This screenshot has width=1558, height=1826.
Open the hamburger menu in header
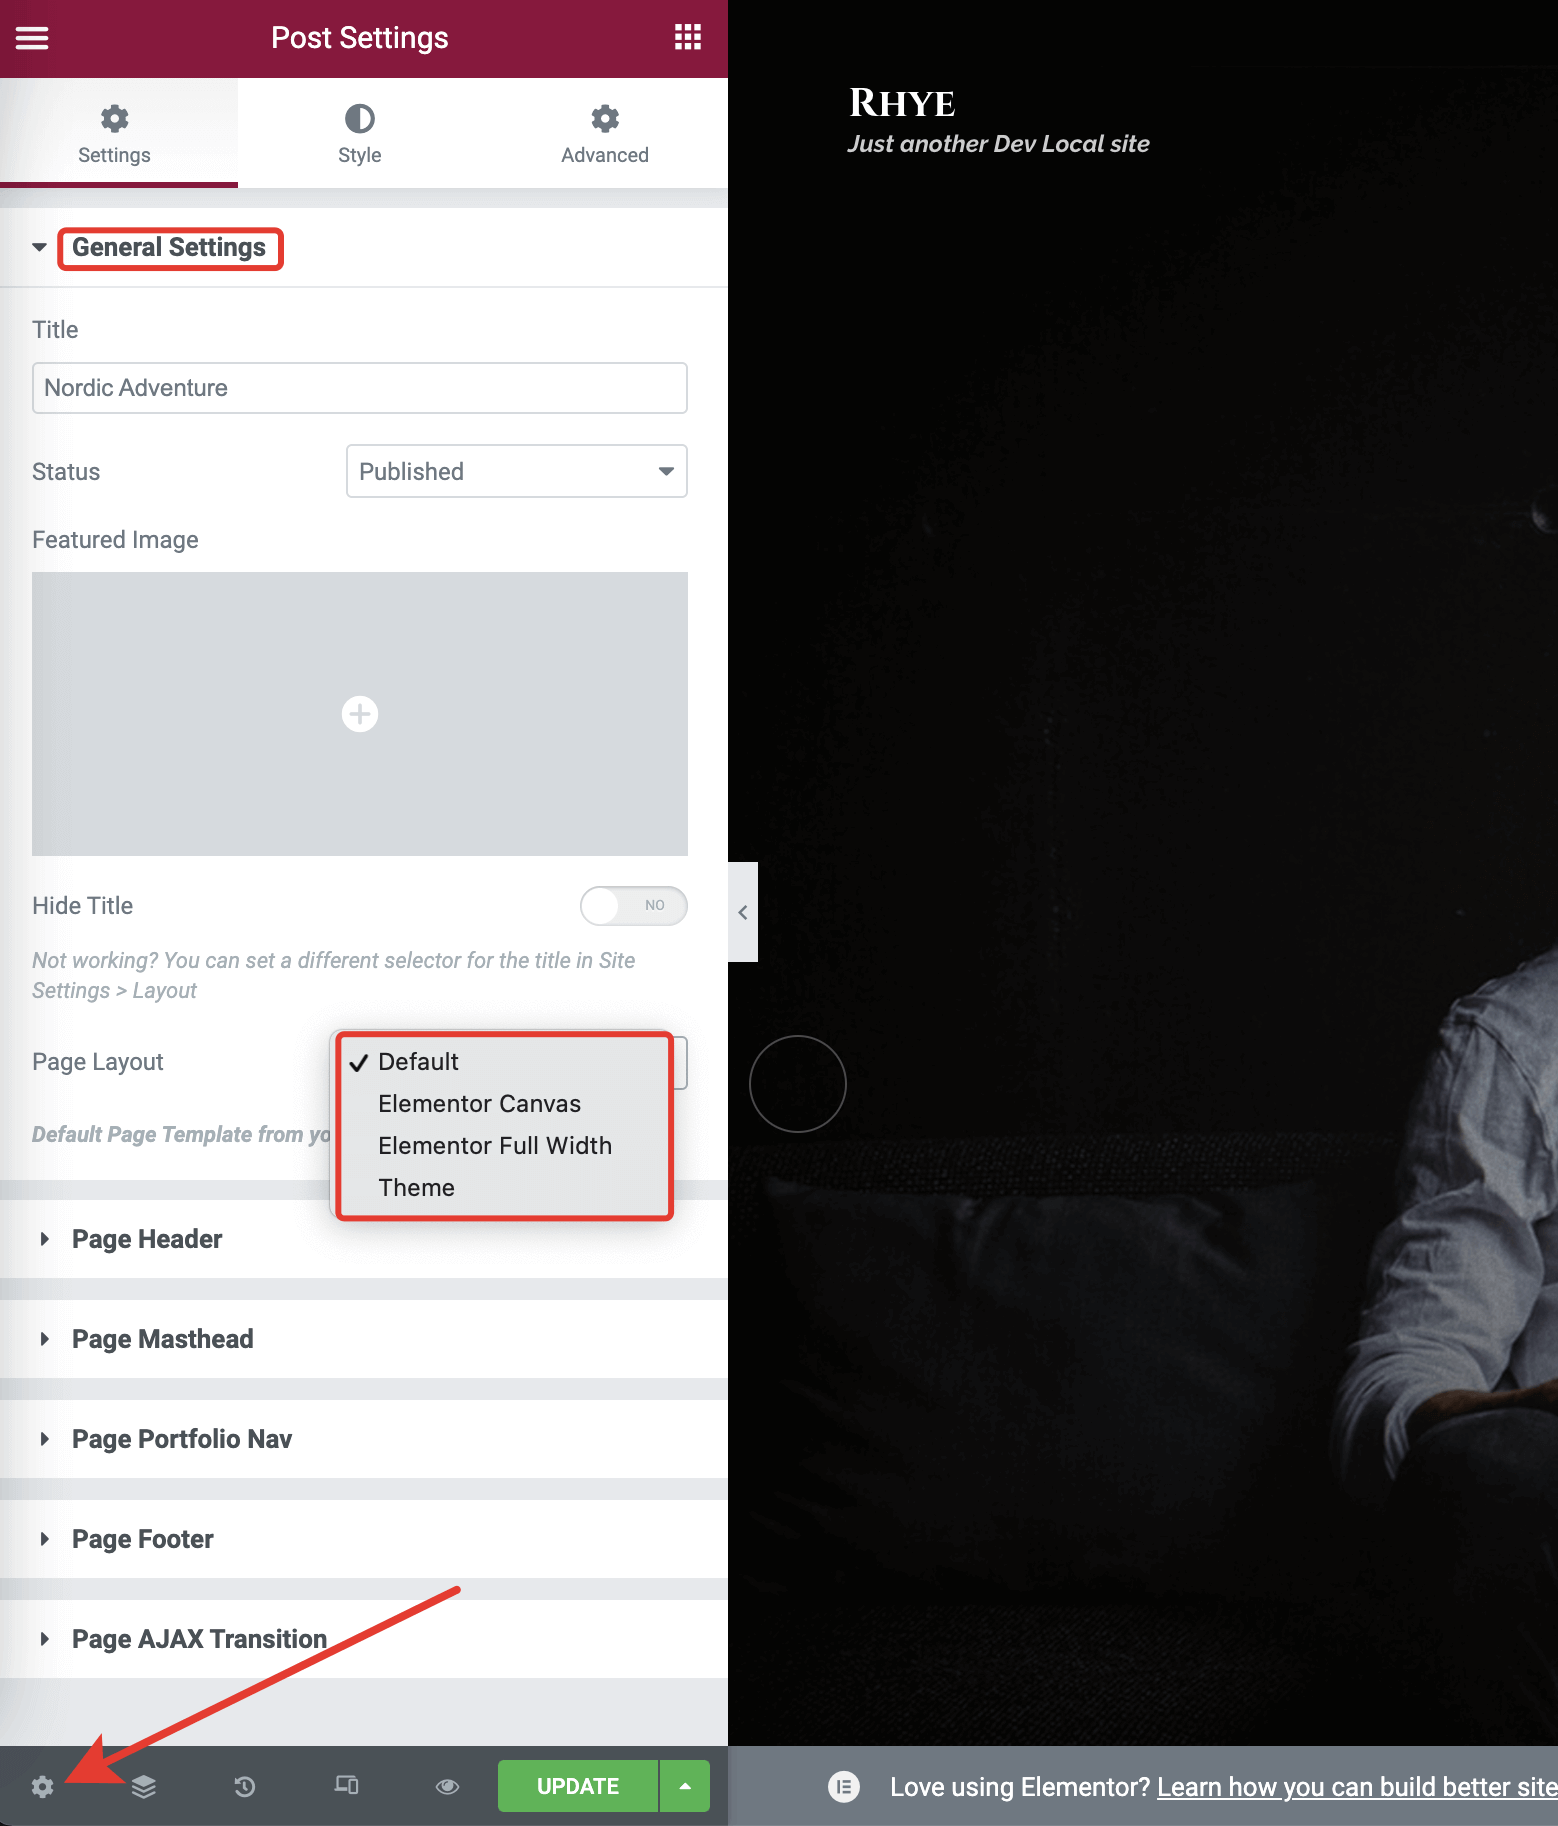32,38
